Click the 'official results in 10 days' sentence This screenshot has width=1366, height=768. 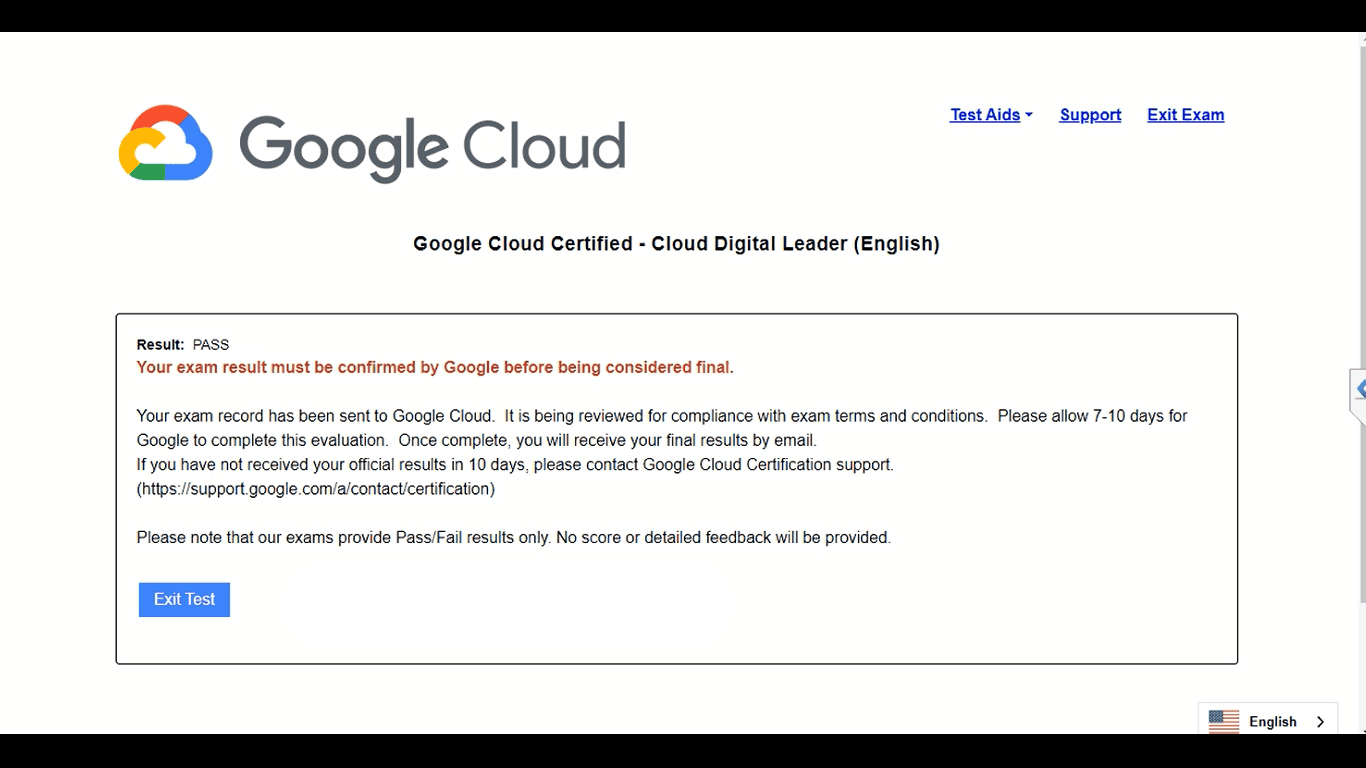tap(515, 465)
